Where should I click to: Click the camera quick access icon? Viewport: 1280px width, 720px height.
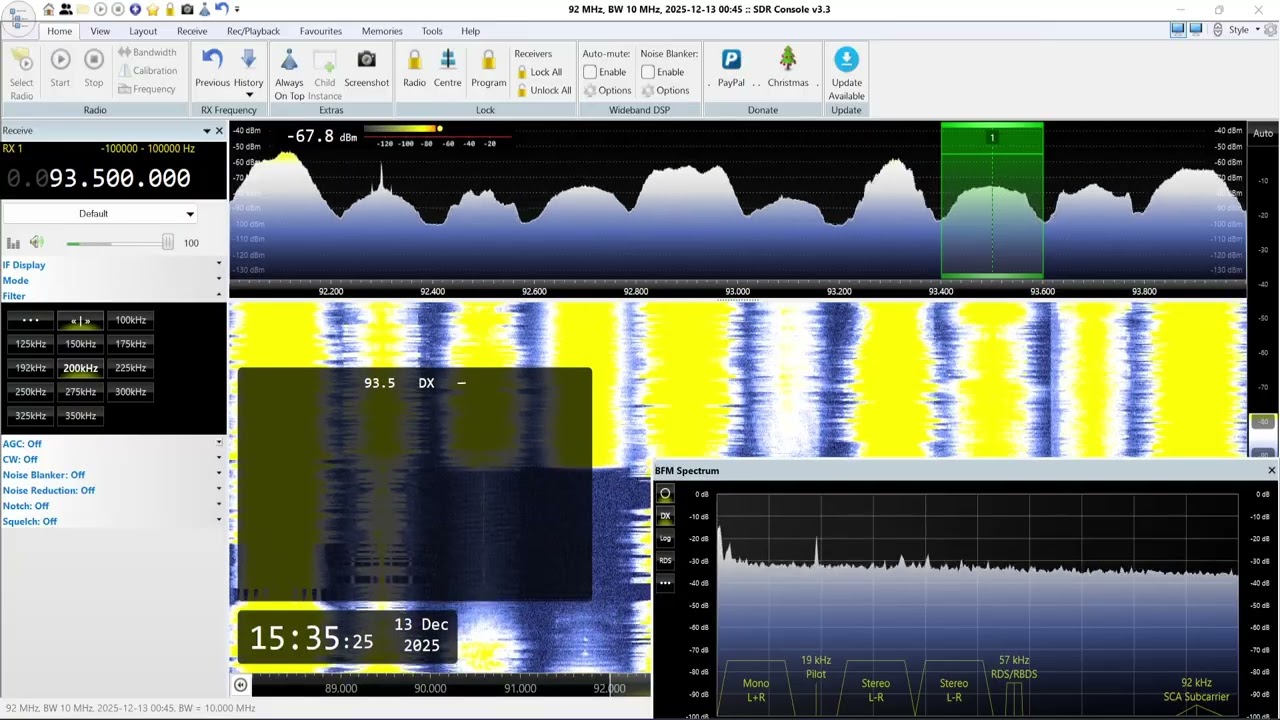pyautogui.click(x=186, y=9)
